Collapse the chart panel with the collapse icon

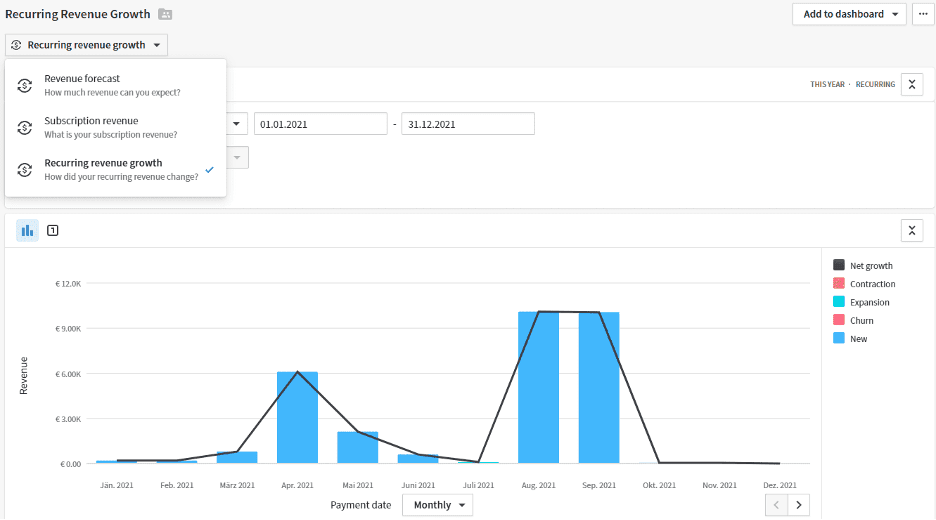tap(912, 230)
